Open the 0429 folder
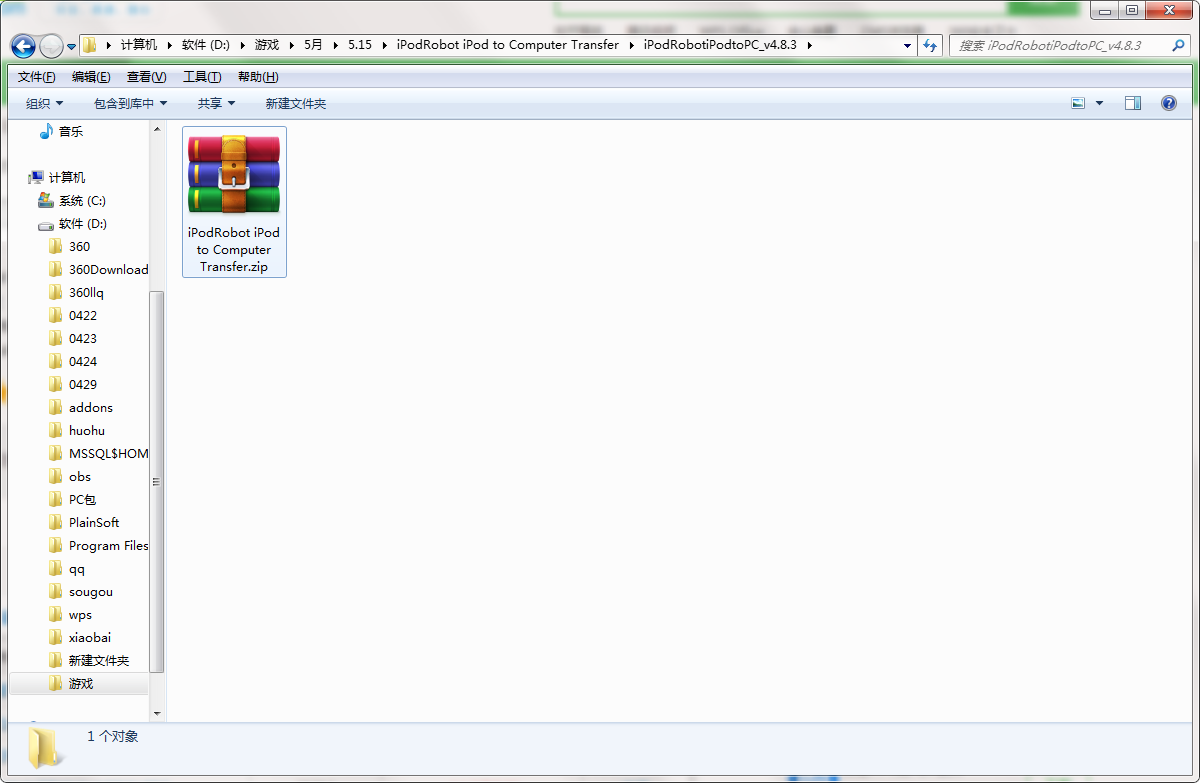 coord(83,384)
